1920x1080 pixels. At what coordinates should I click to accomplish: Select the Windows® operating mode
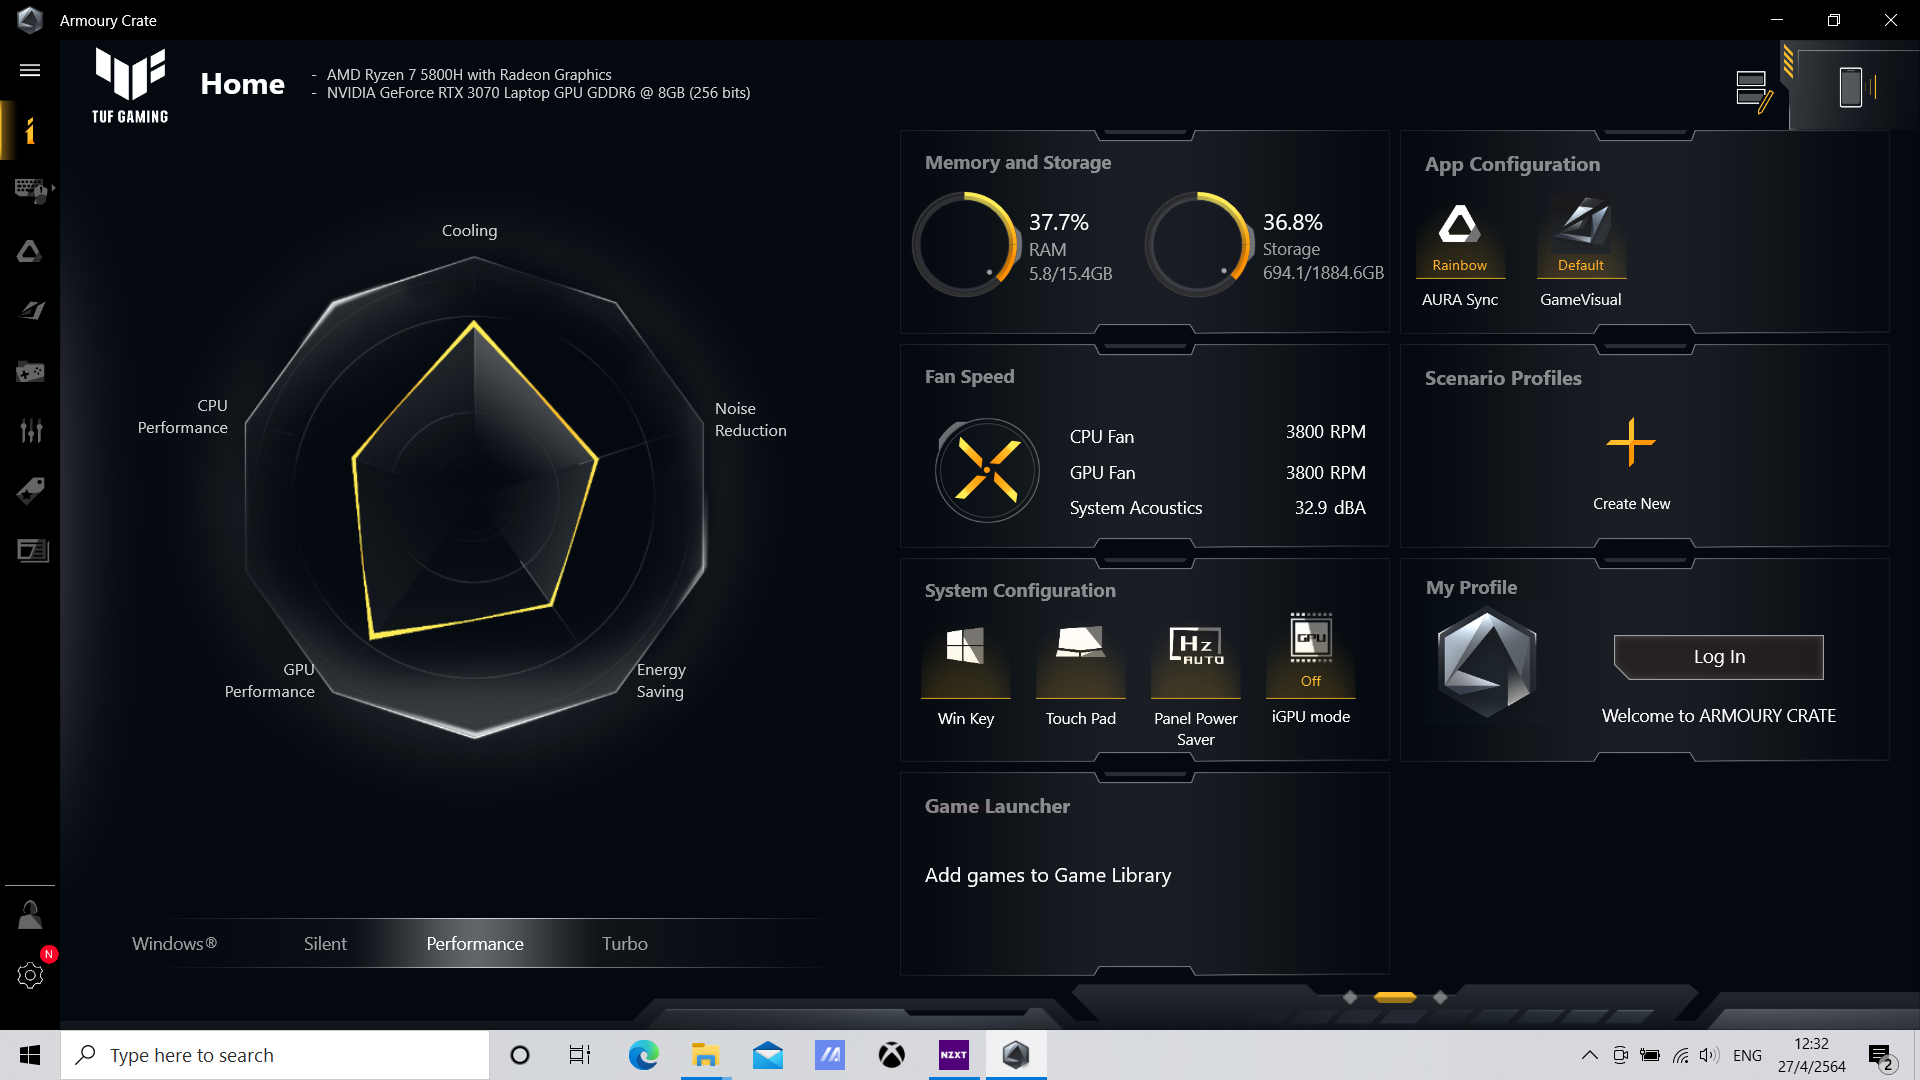tap(175, 943)
